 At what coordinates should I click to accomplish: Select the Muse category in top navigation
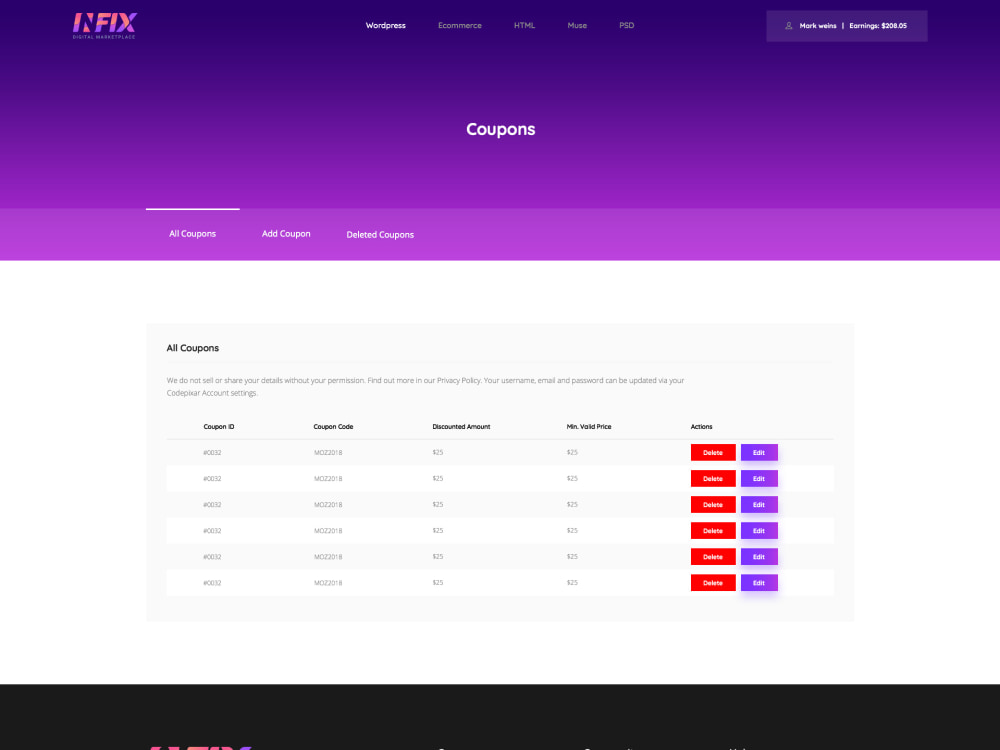[577, 26]
